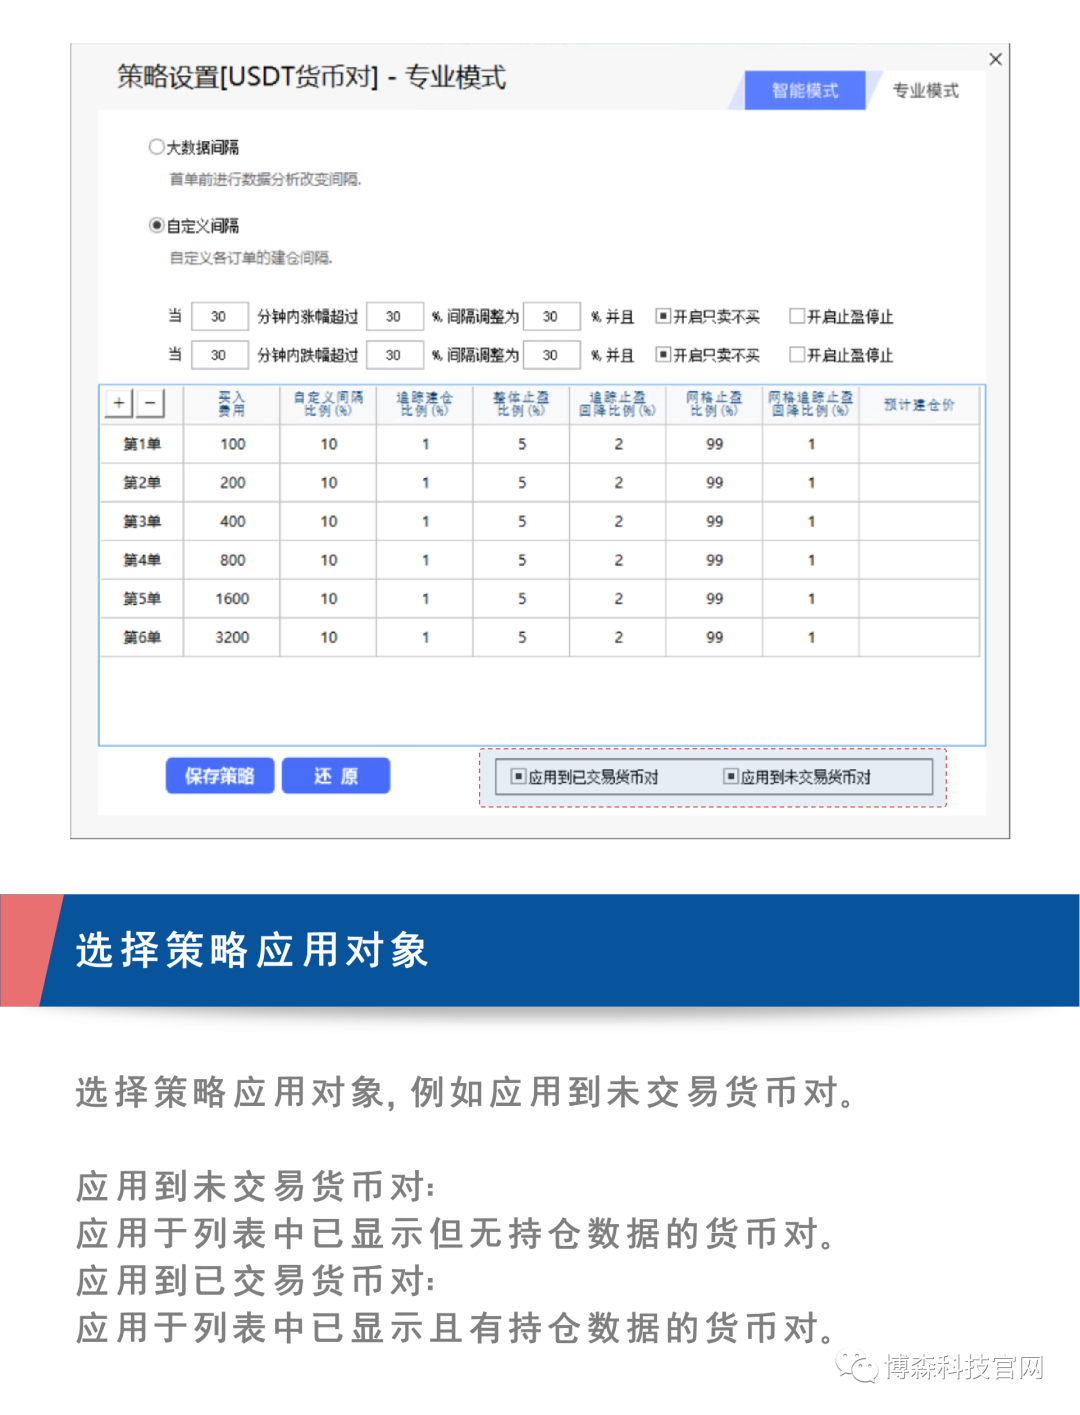Click the 买入费用 column header

click(x=232, y=404)
